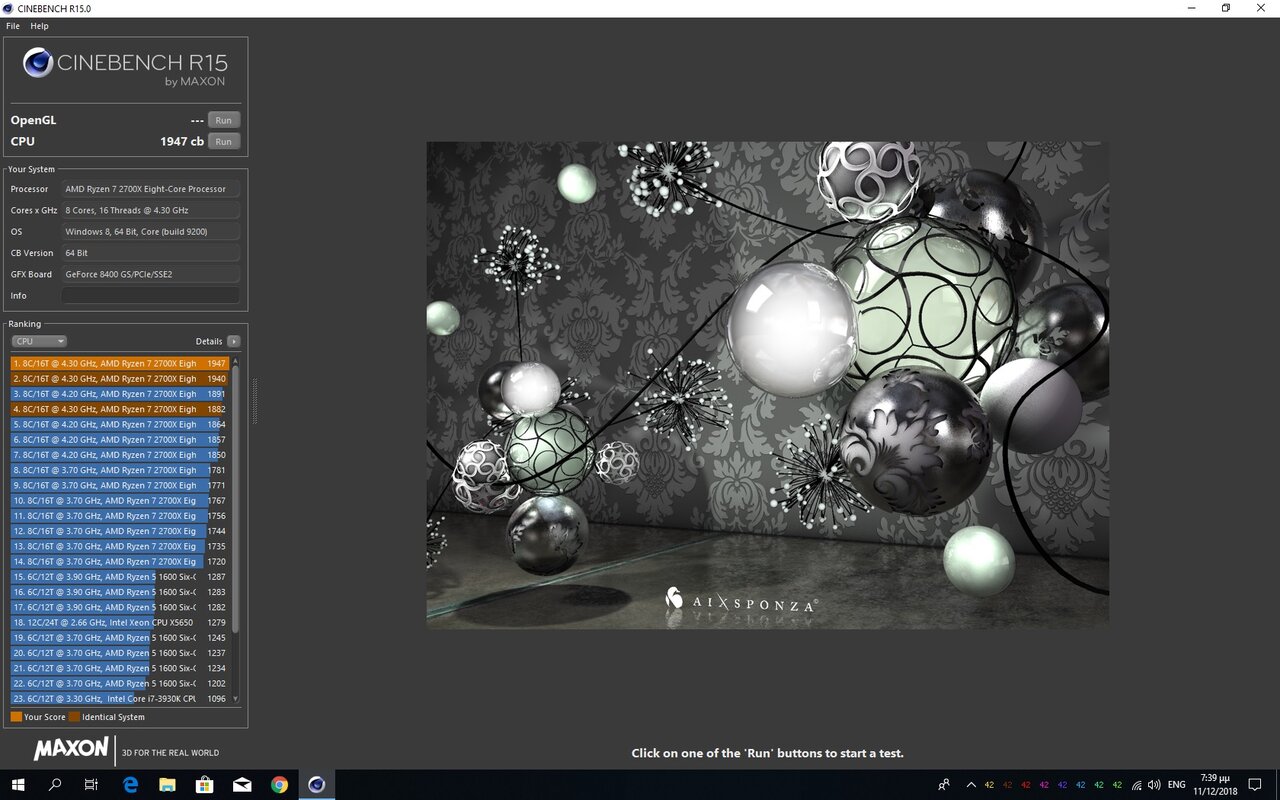Click the brown Identical System legend swatch

pyautogui.click(x=74, y=717)
